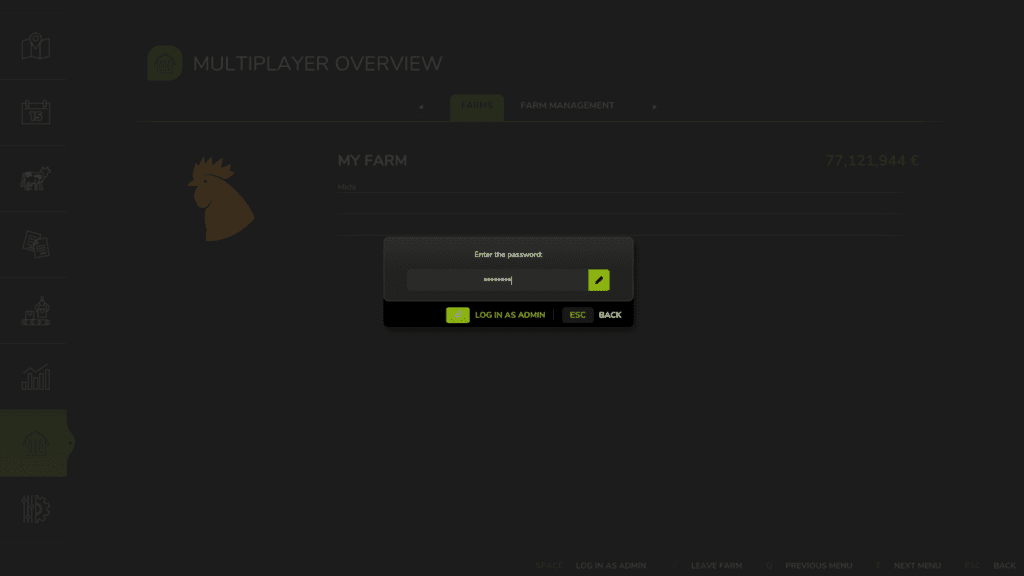Screen dimensions: 1024x576
Task: Switch to the Farms tab
Action: click(x=477, y=106)
